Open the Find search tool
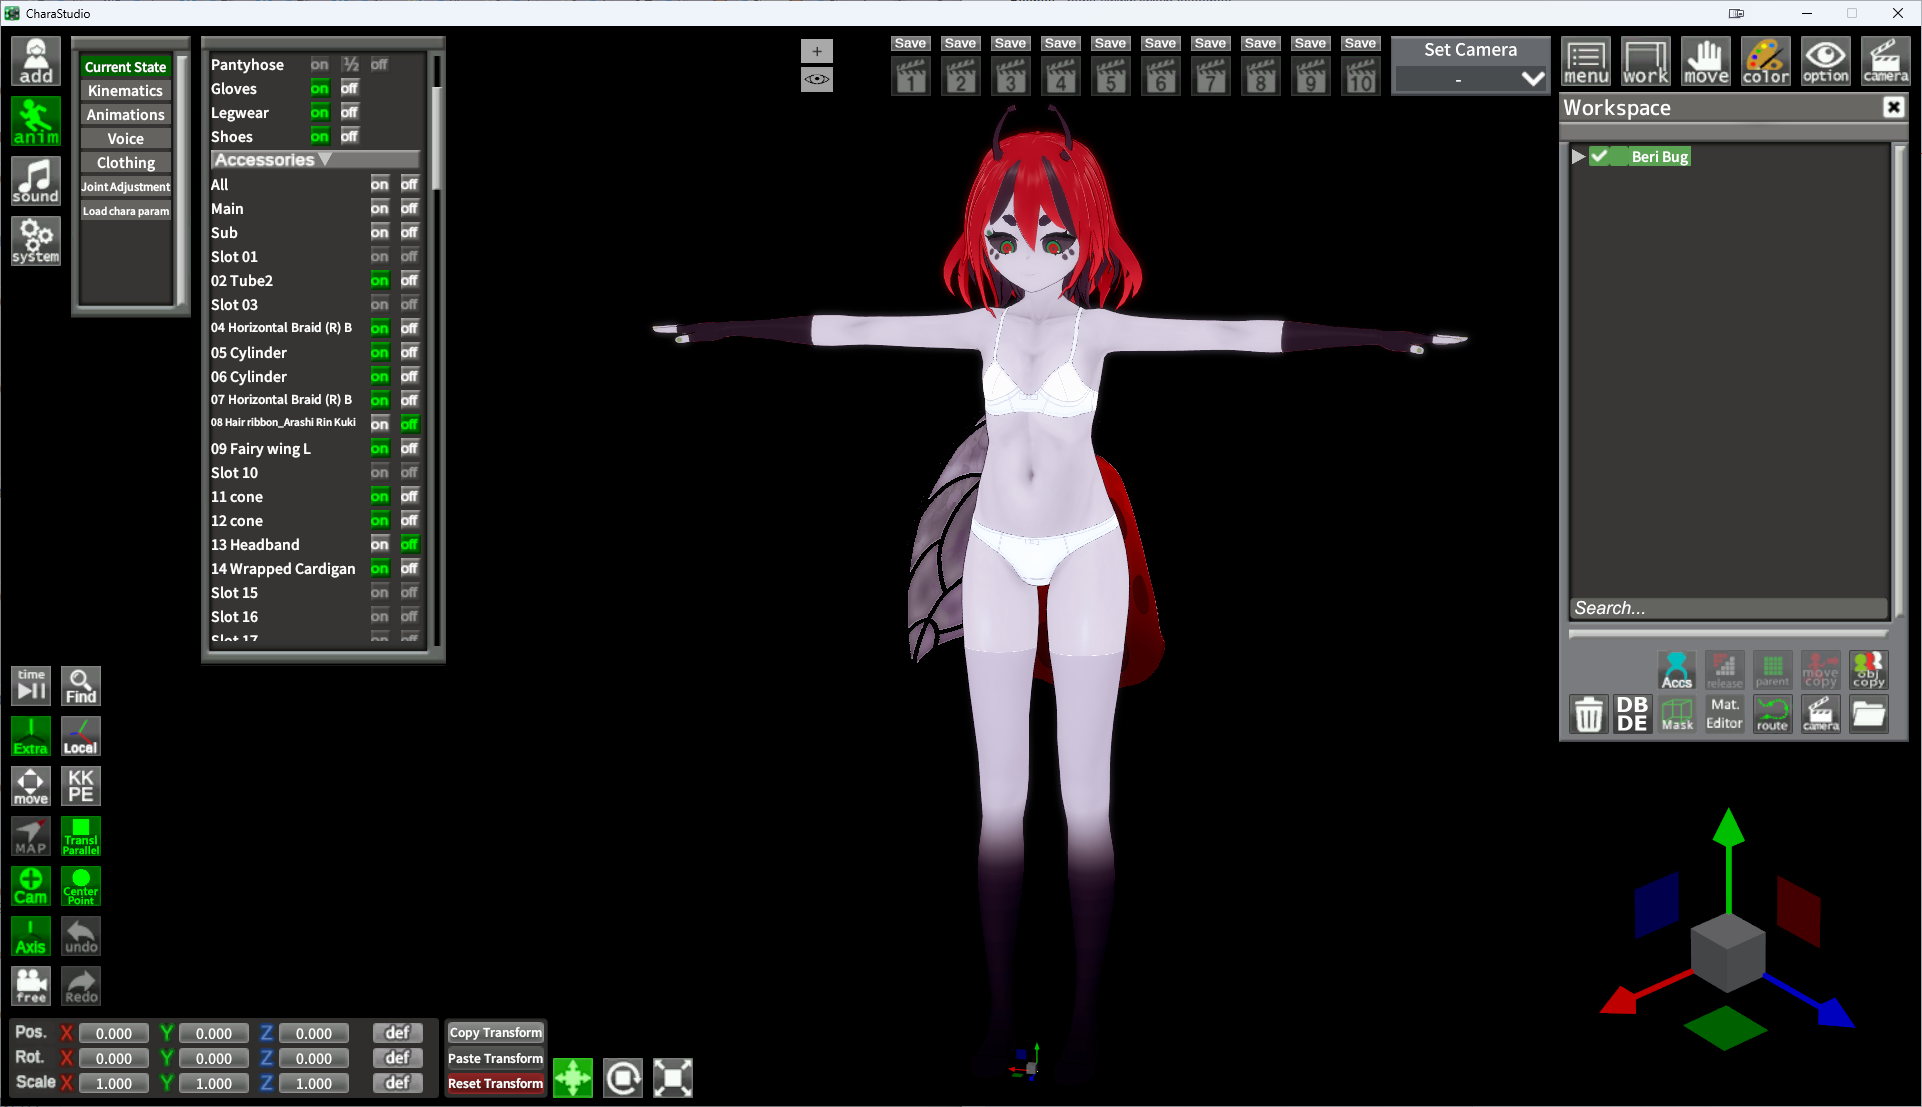This screenshot has width=1922, height=1107. click(x=81, y=686)
